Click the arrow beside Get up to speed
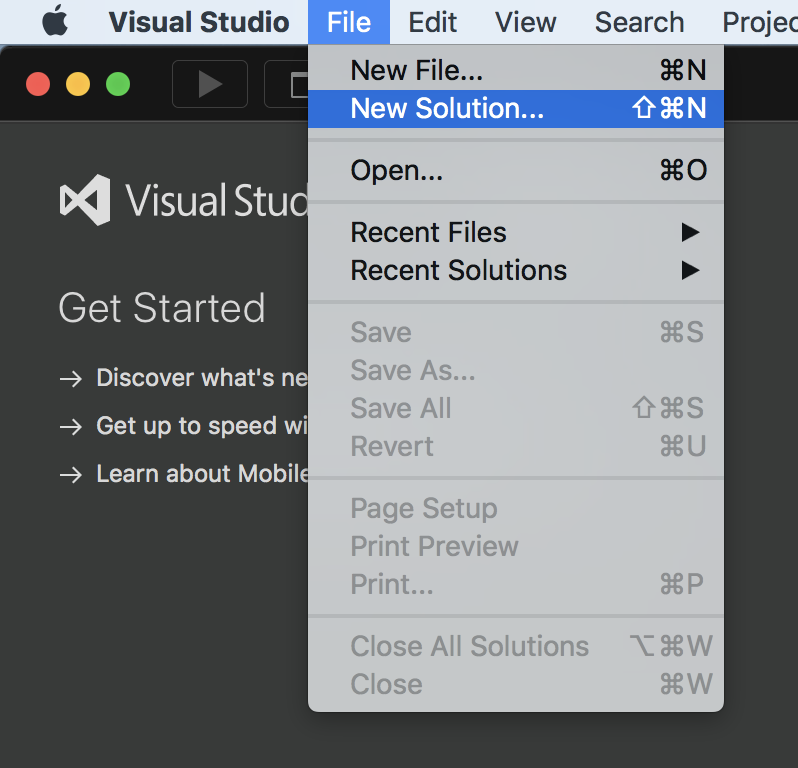The image size is (798, 768). (70, 426)
